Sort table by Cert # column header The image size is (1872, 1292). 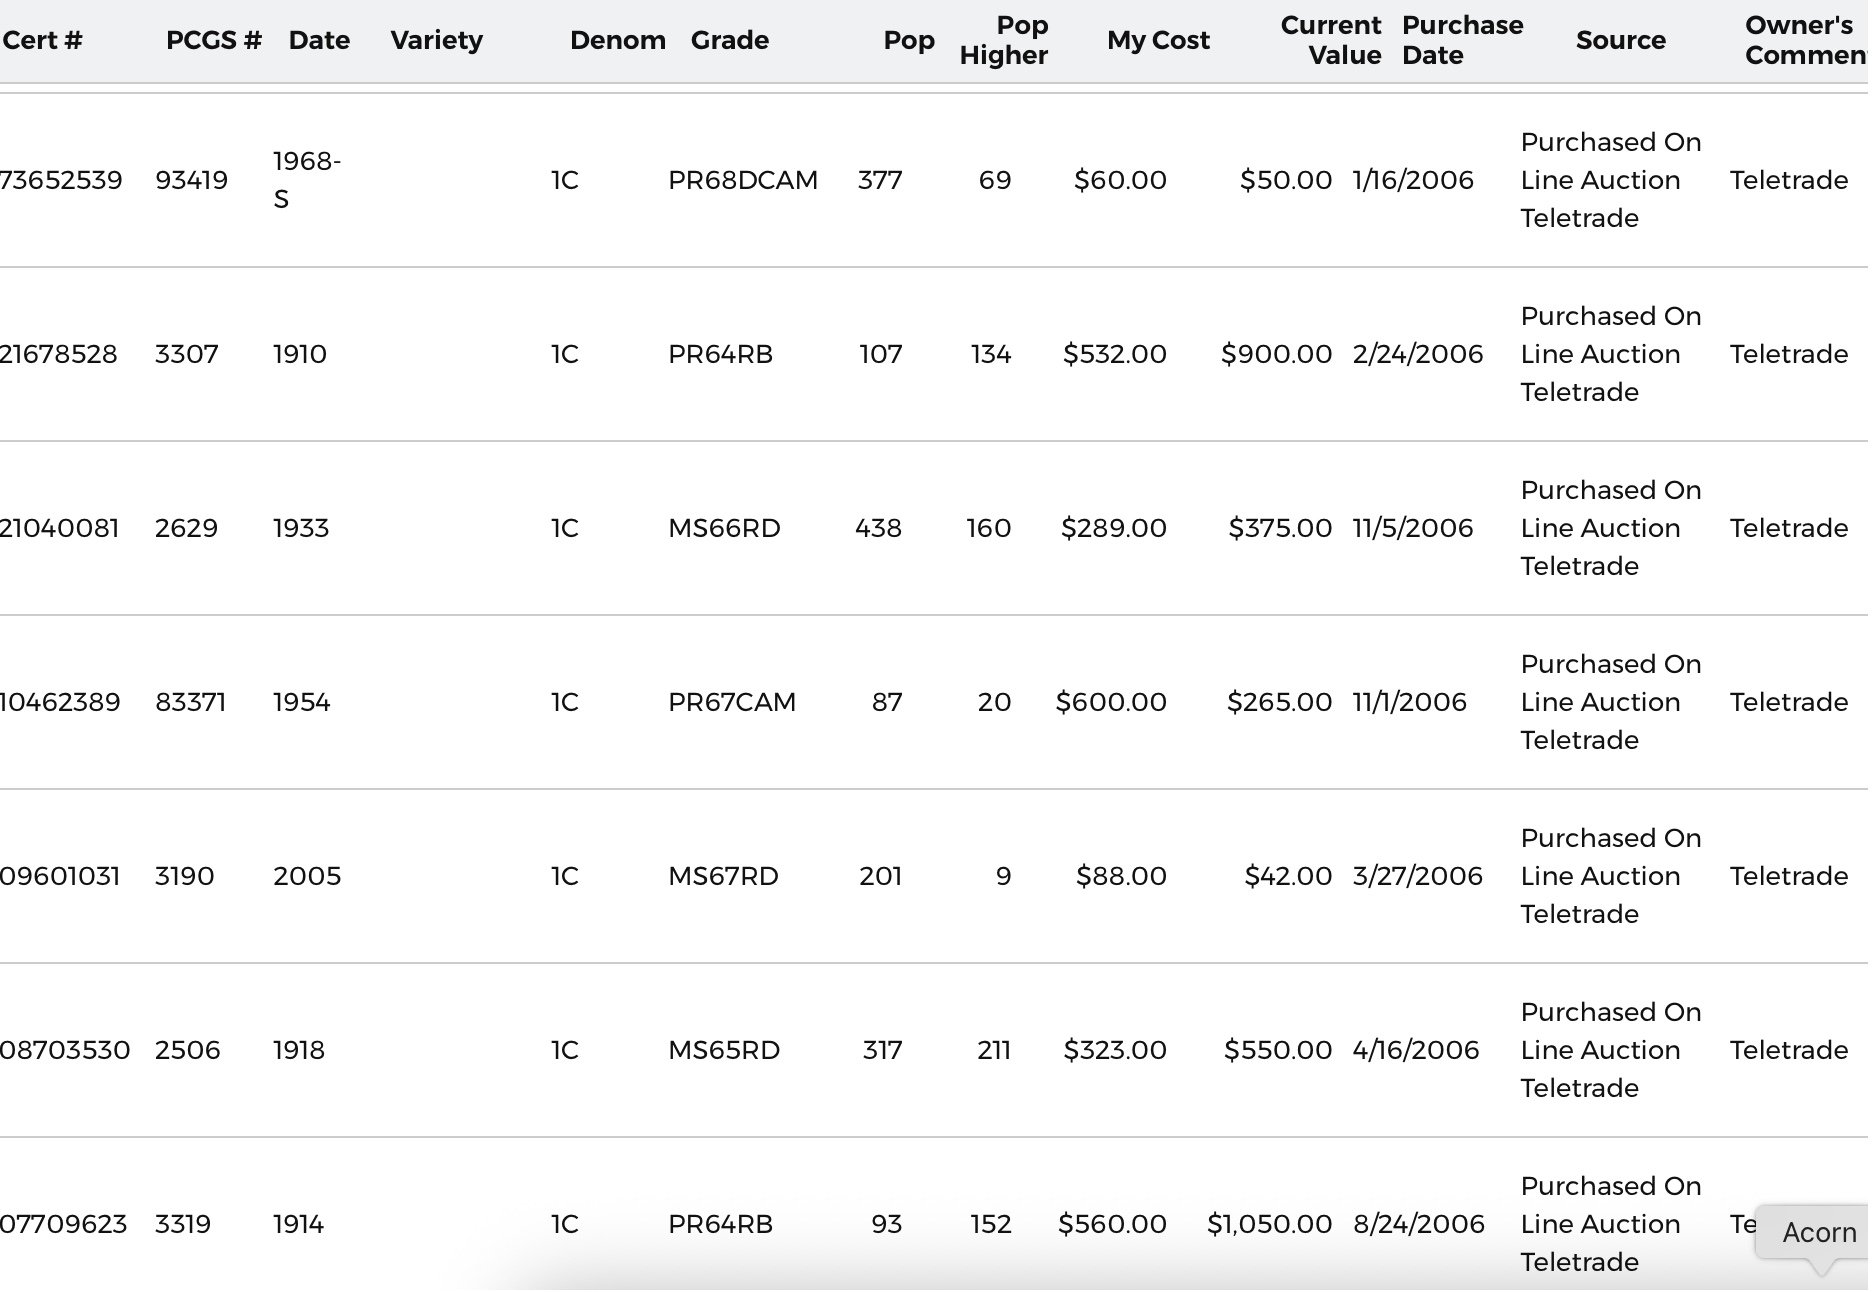tap(42, 40)
